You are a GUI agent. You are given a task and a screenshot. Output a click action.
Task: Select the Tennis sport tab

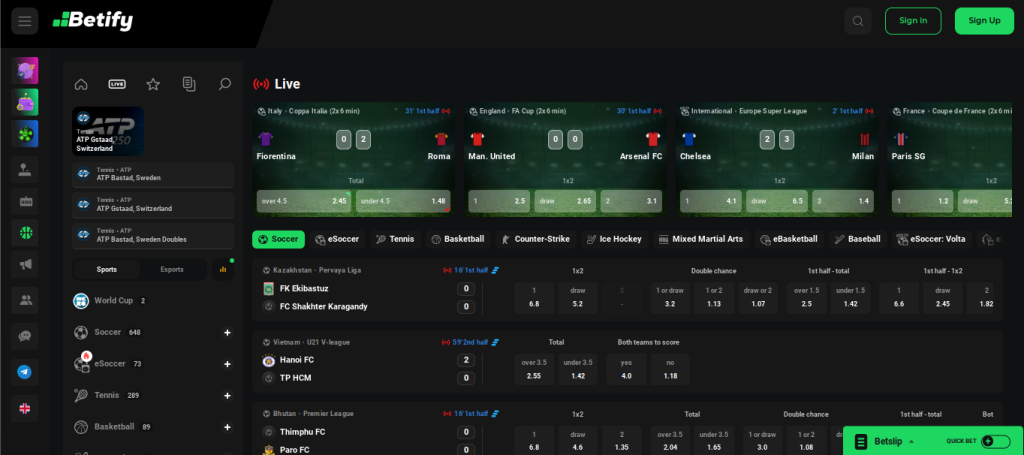[395, 240]
